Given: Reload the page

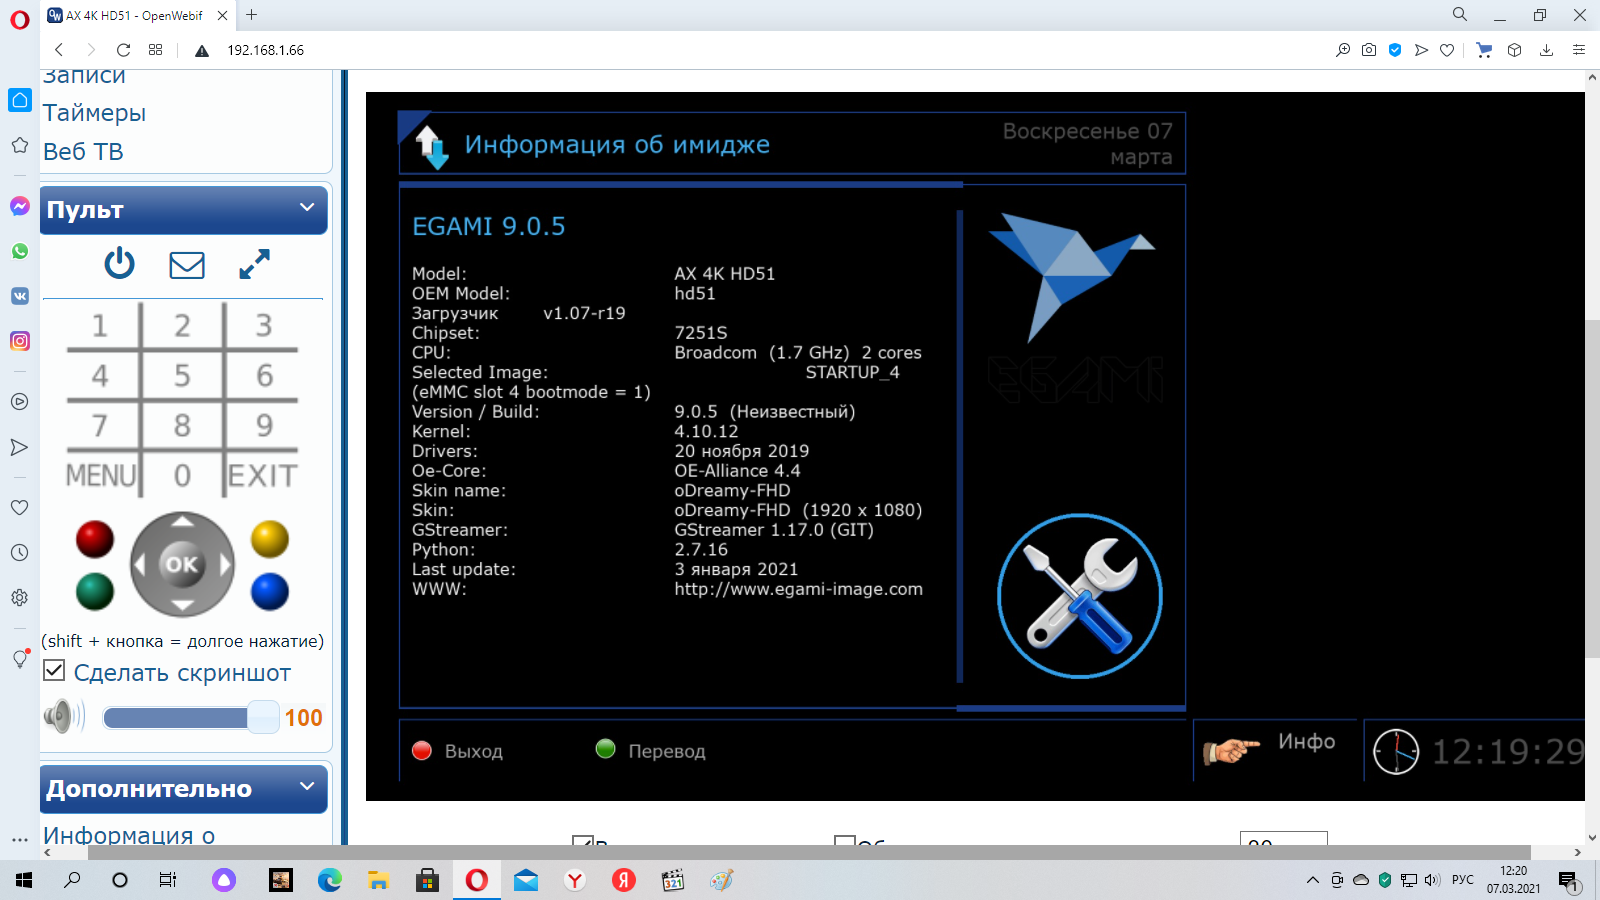Looking at the screenshot, I should (123, 50).
